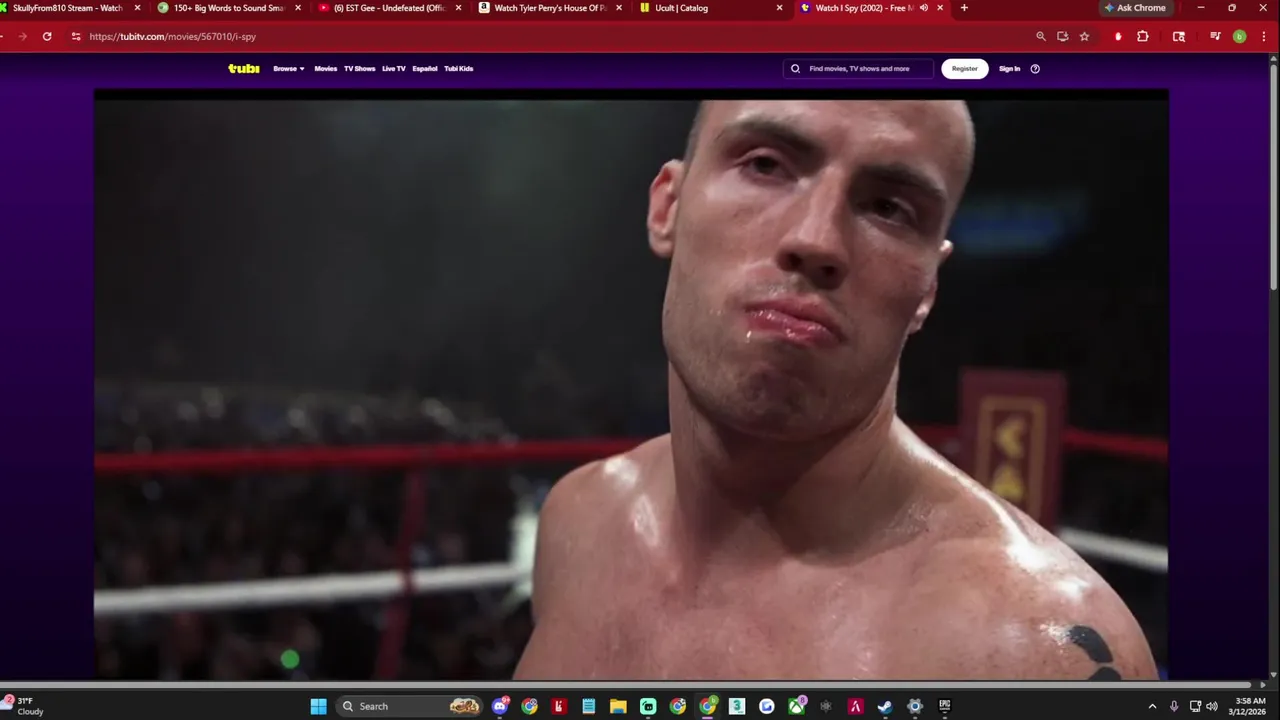Open Live TV on Tubi
This screenshot has height=720, width=1280.
[x=394, y=69]
